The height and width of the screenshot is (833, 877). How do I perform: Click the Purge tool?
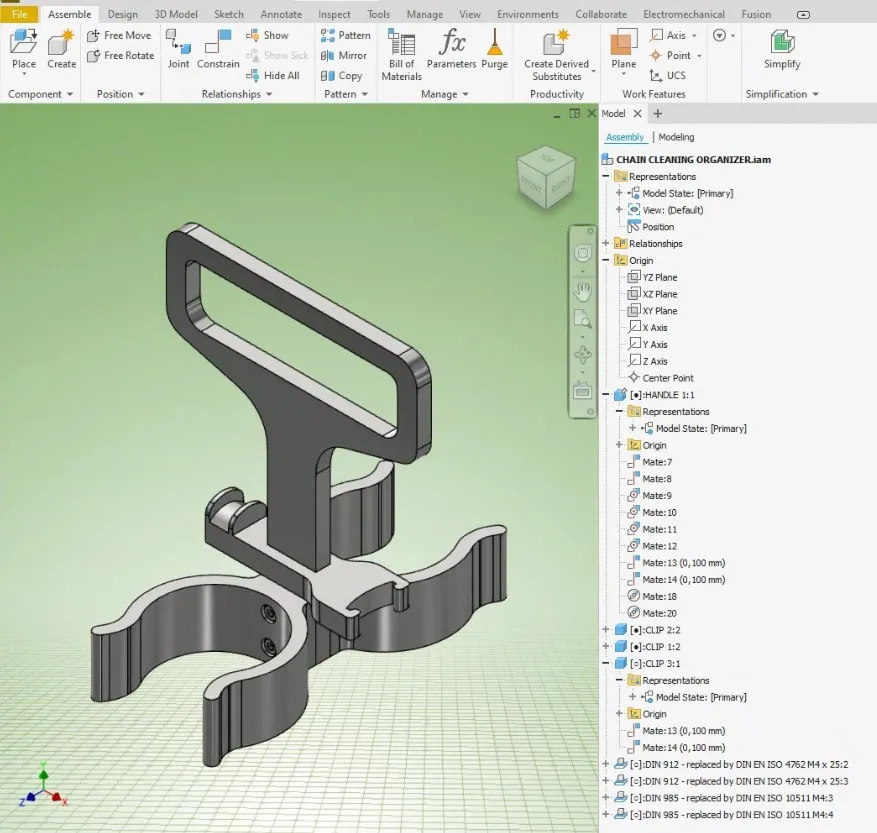494,50
